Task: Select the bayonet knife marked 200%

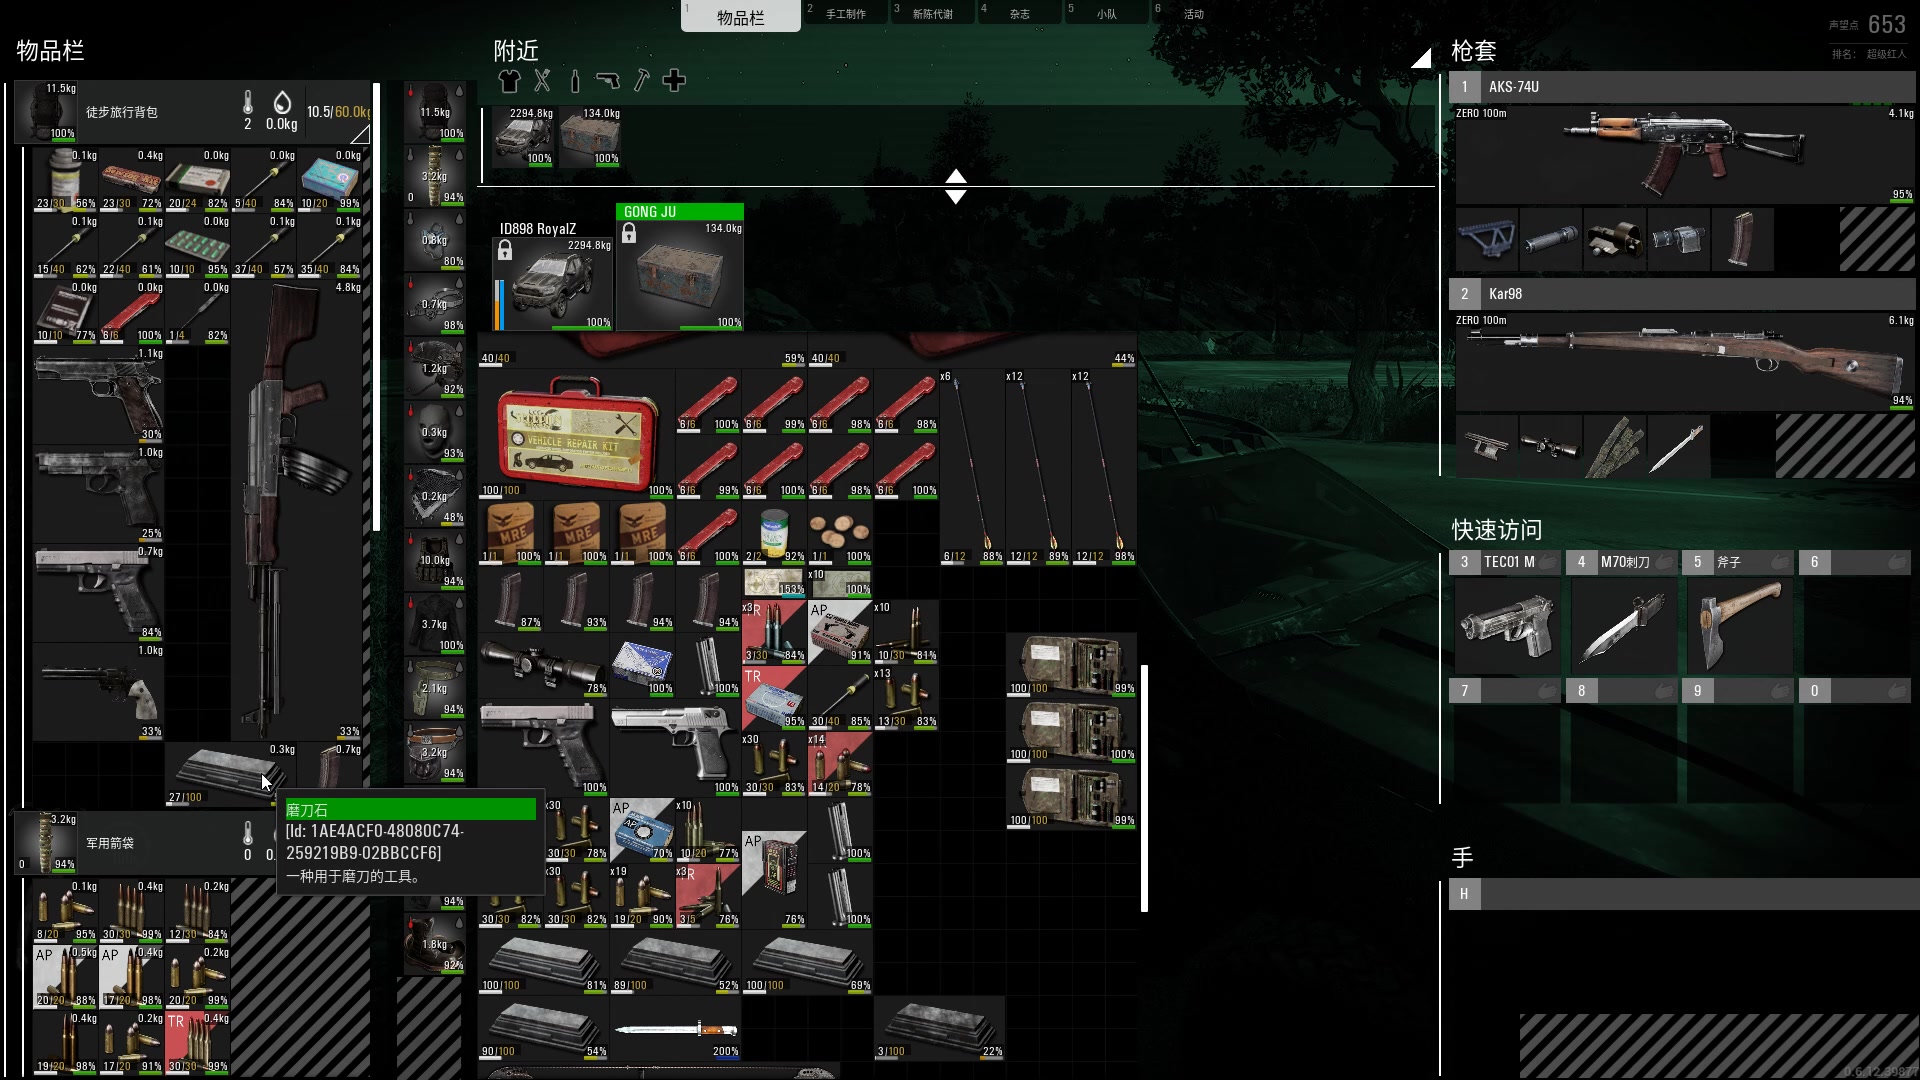Action: tap(675, 1030)
